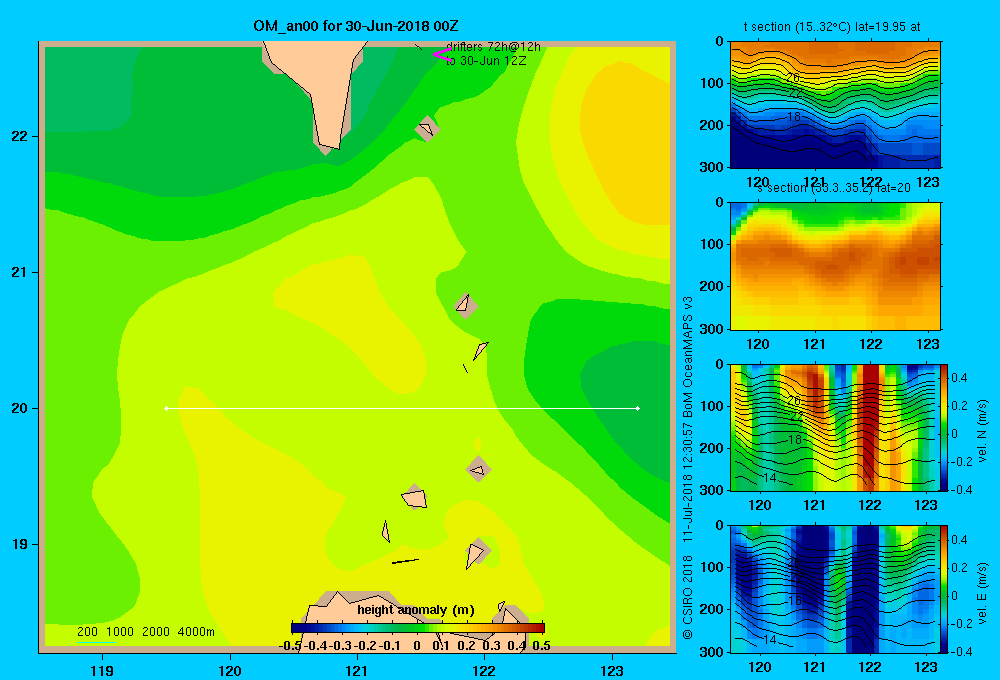Image resolution: width=1000 pixels, height=680 pixels.
Task: Click the 'vel. E (m/s)' axis label
Action: (x=982, y=592)
